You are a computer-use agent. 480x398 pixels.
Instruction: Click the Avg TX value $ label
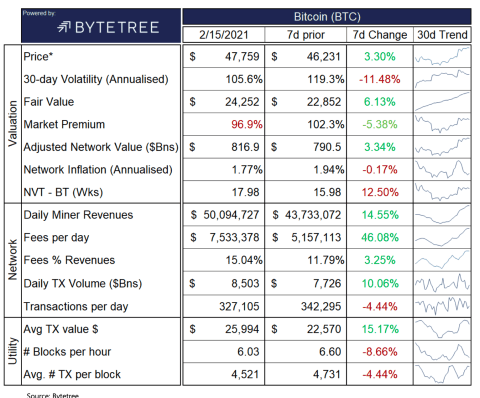point(61,329)
